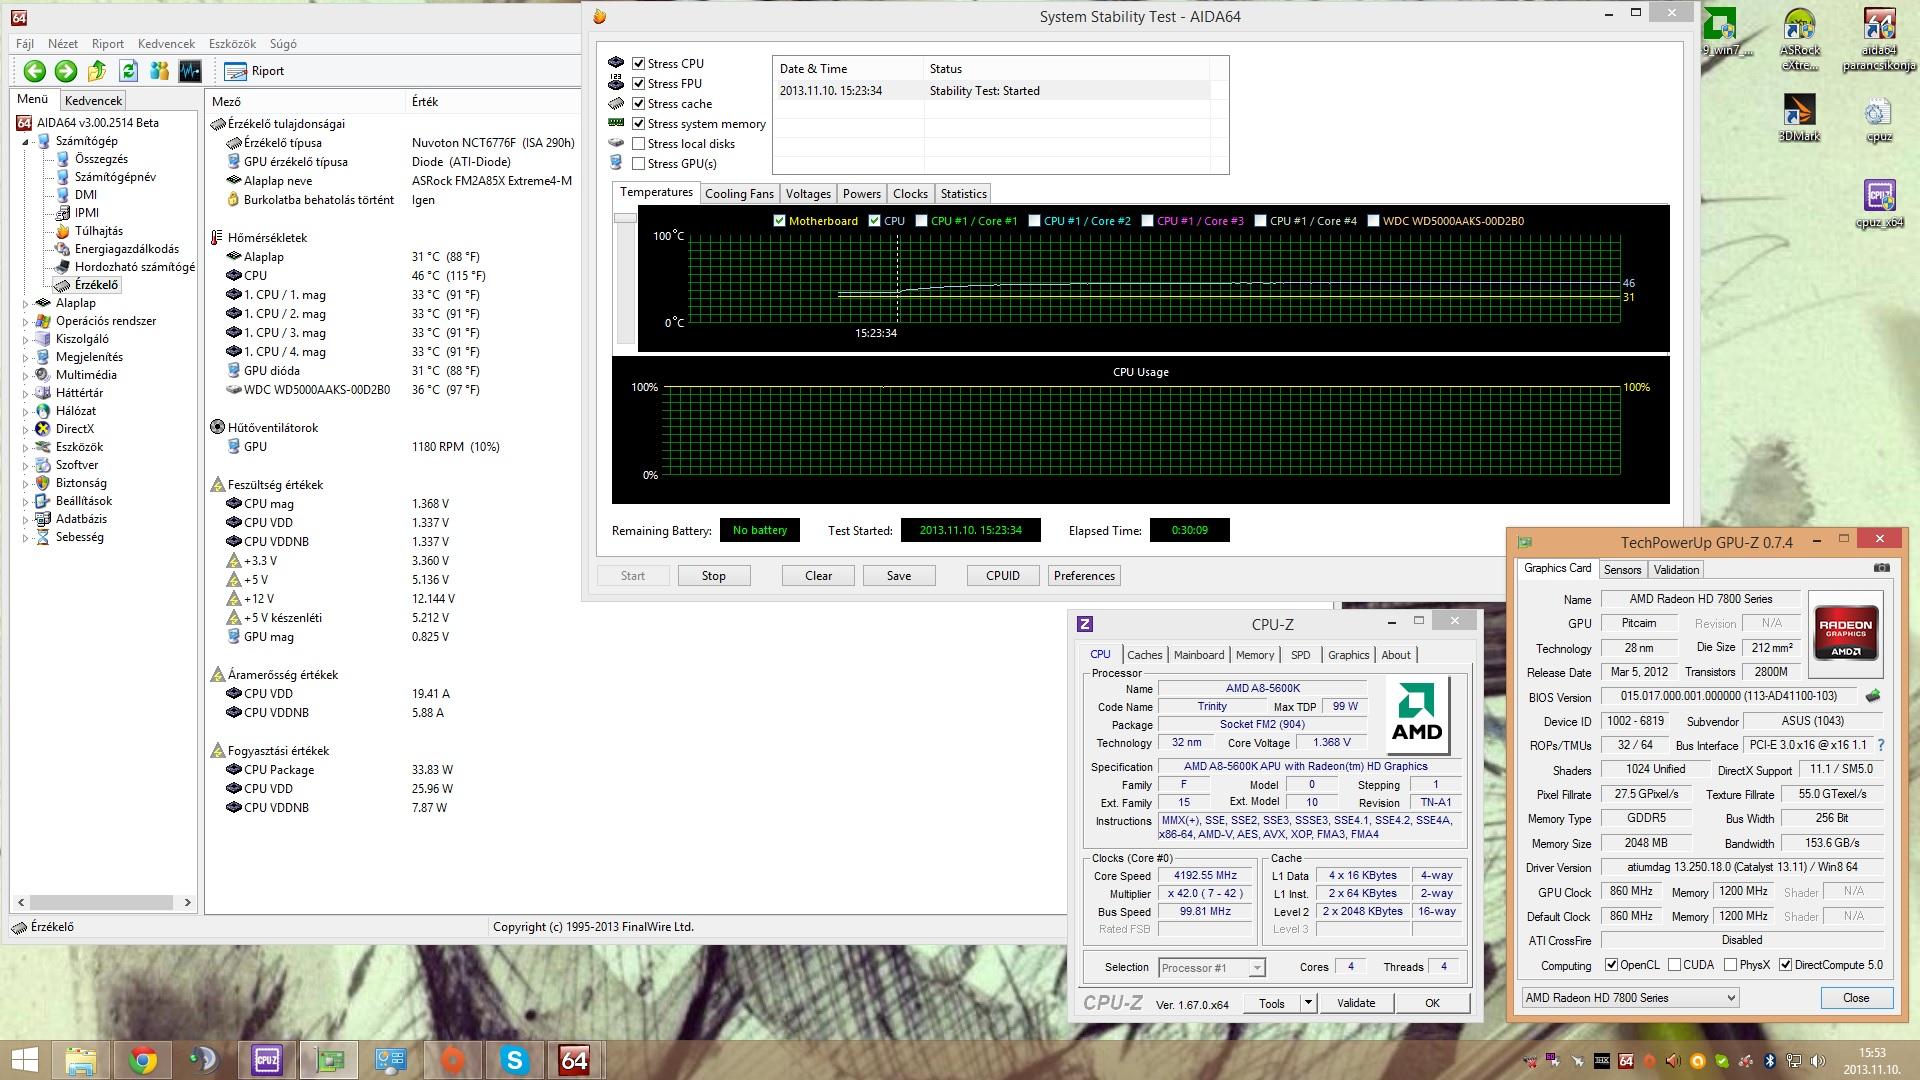Open Skype from the taskbar

click(514, 1060)
